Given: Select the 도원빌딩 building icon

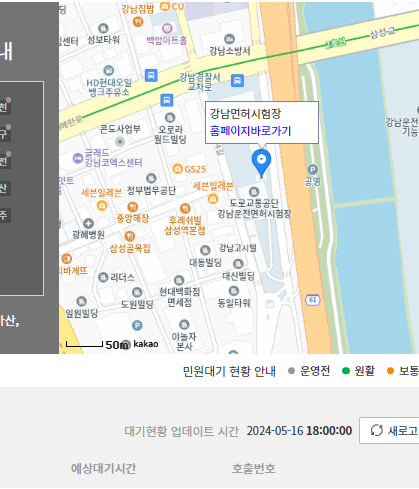Looking at the screenshot, I should pos(137,292).
